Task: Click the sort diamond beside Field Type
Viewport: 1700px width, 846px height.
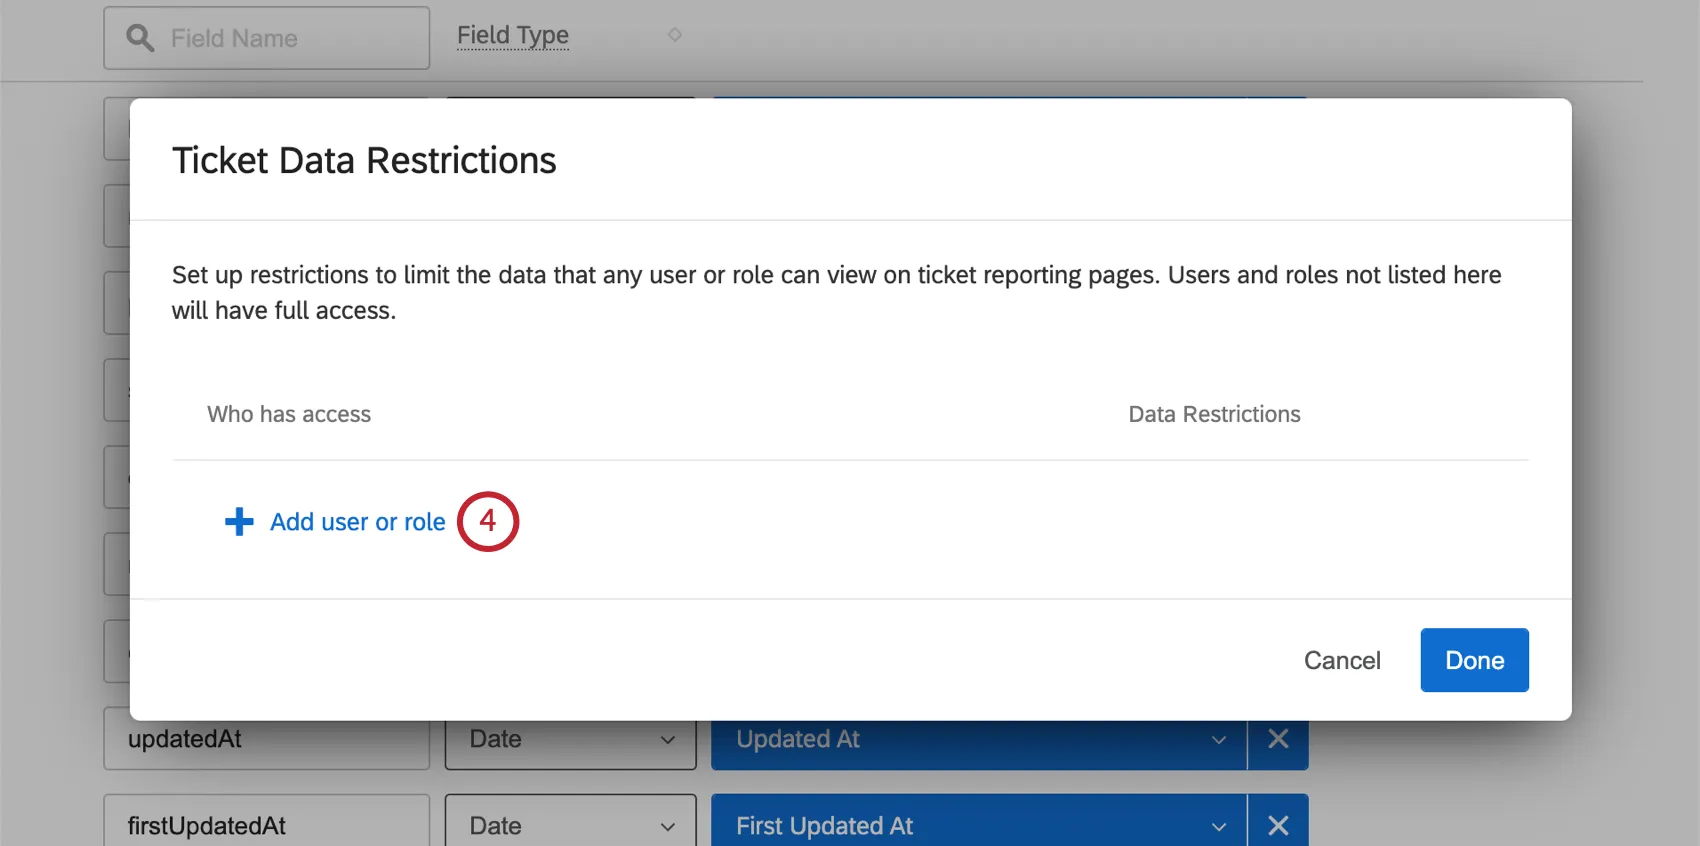Action: 675,35
